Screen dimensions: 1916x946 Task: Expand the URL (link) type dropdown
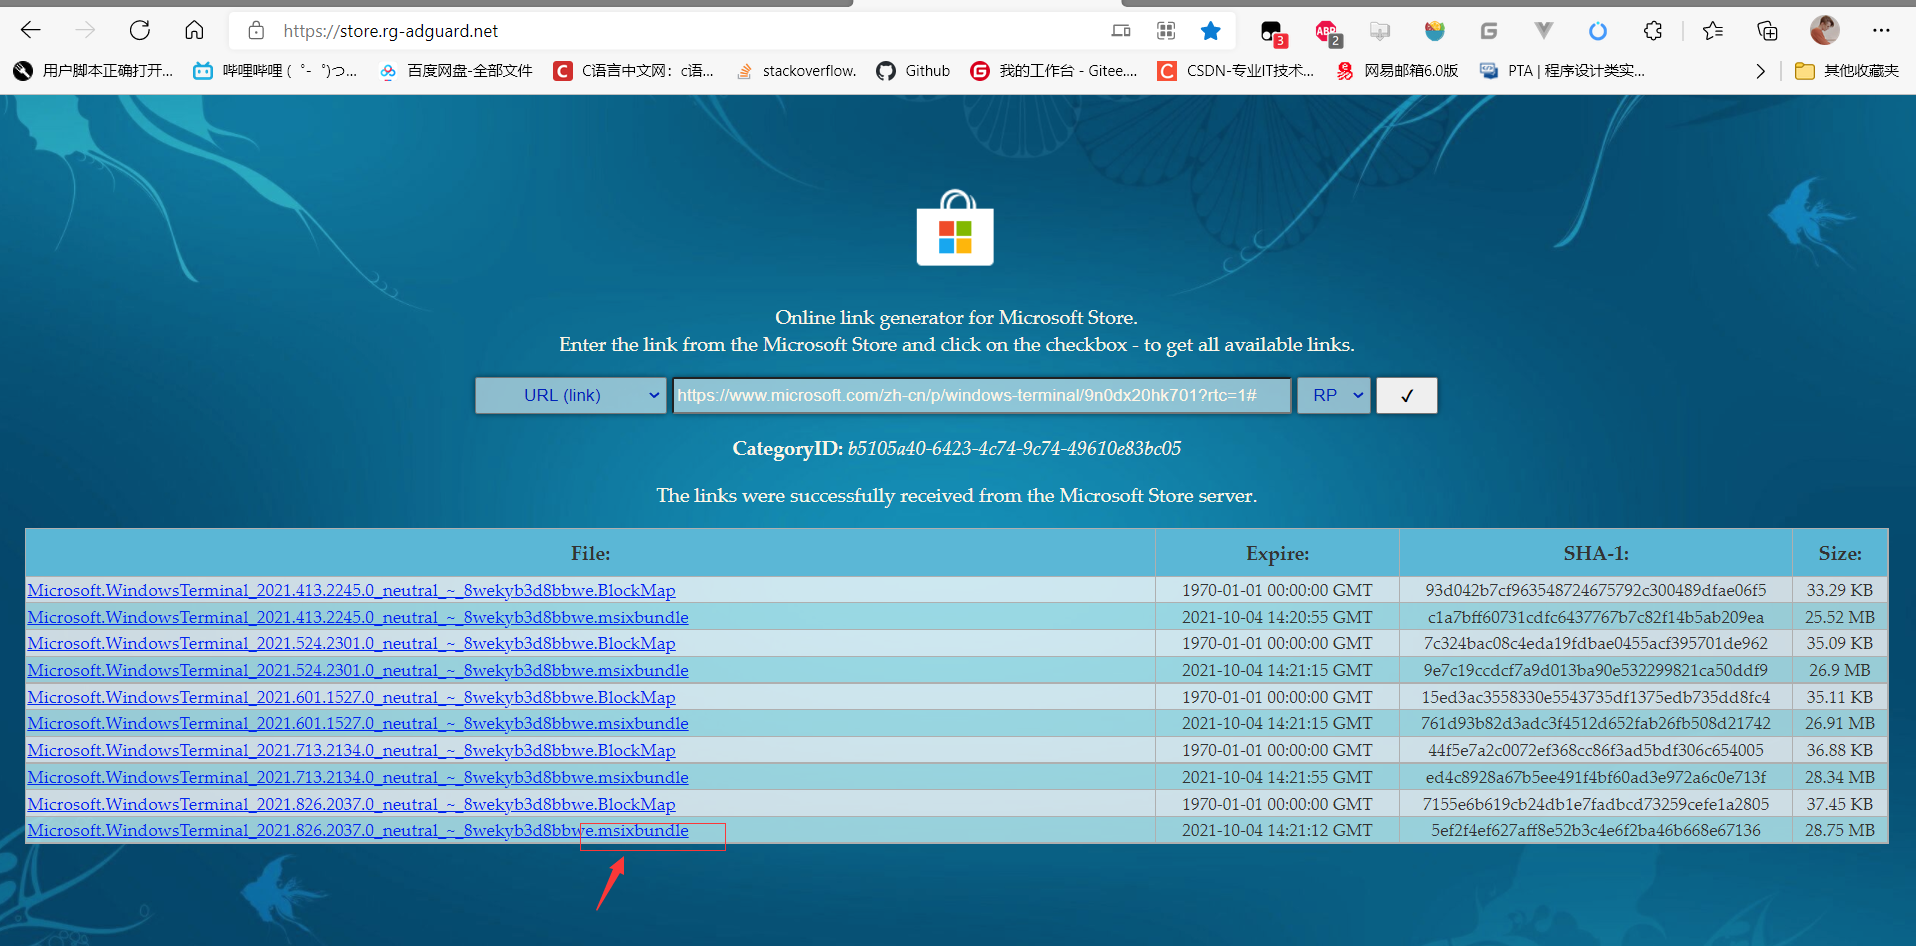click(570, 395)
